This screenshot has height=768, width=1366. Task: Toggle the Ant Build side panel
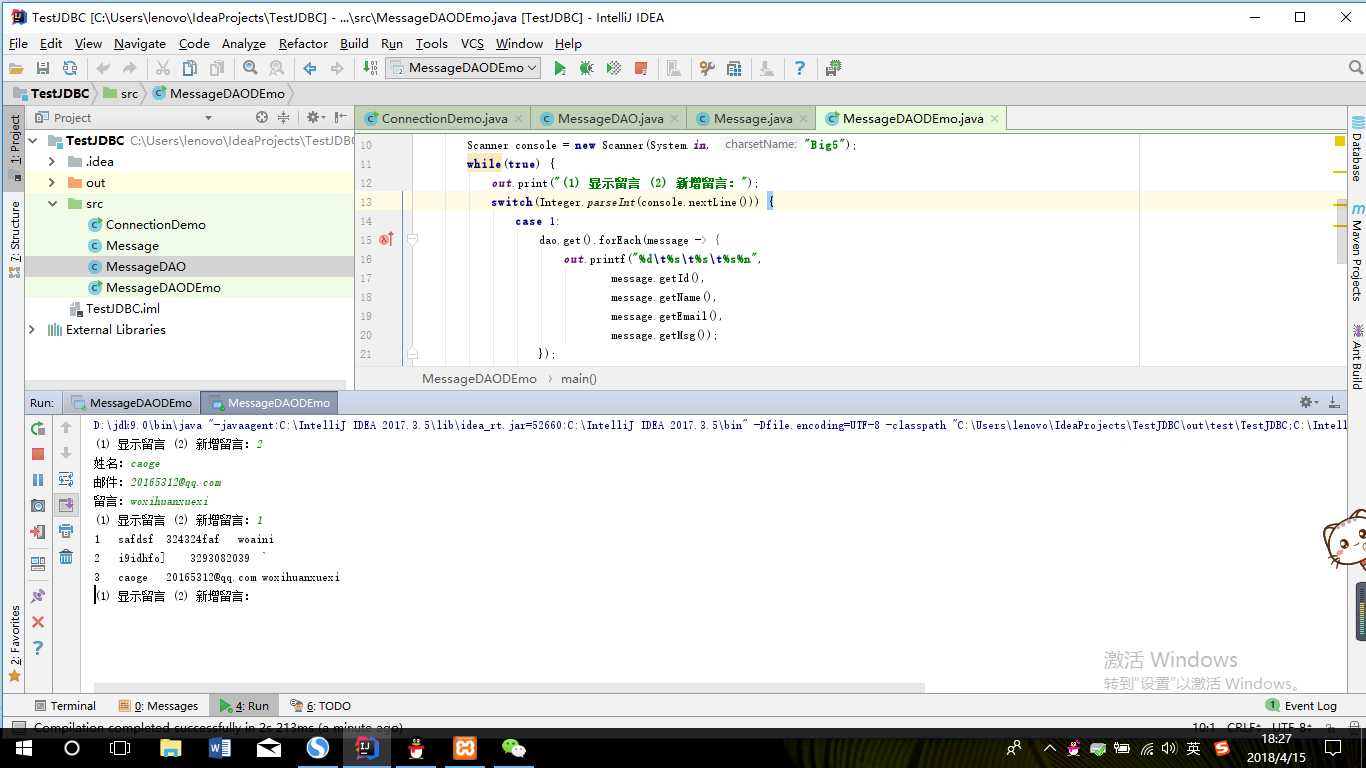click(x=1357, y=358)
